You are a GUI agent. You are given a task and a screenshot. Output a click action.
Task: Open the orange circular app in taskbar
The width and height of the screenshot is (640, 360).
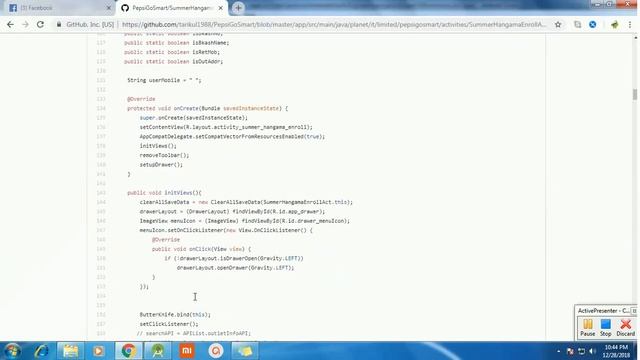(x=216, y=351)
